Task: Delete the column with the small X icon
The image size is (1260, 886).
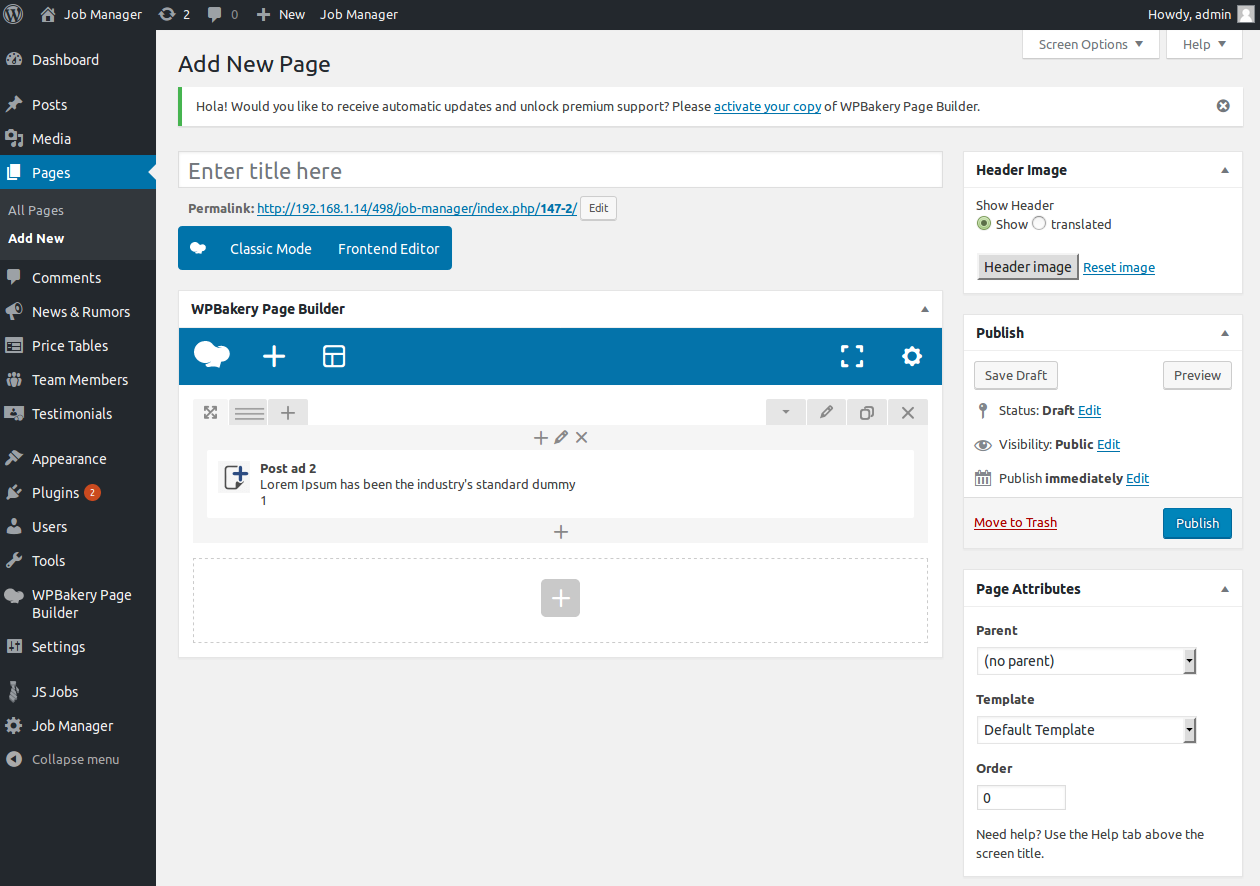Action: 581,438
